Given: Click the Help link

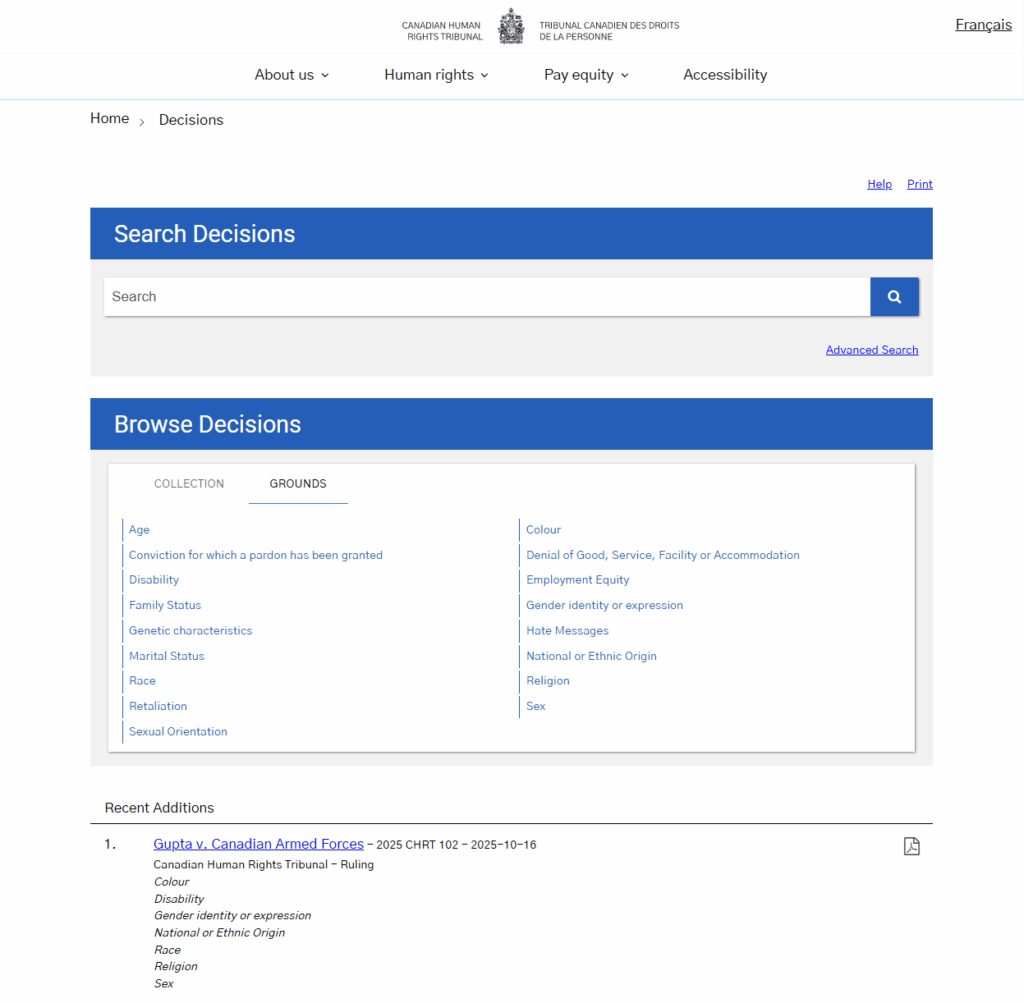Looking at the screenshot, I should coord(879,184).
